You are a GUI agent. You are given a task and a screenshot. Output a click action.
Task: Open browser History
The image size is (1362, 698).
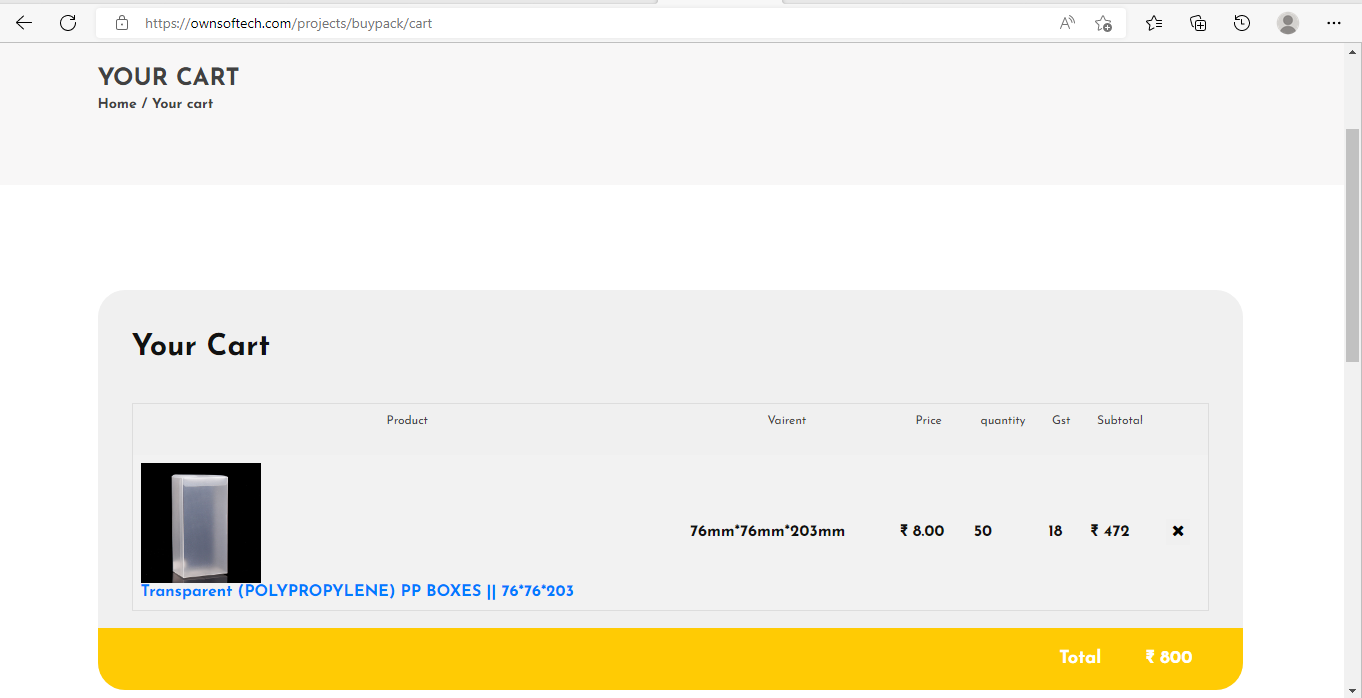1242,23
